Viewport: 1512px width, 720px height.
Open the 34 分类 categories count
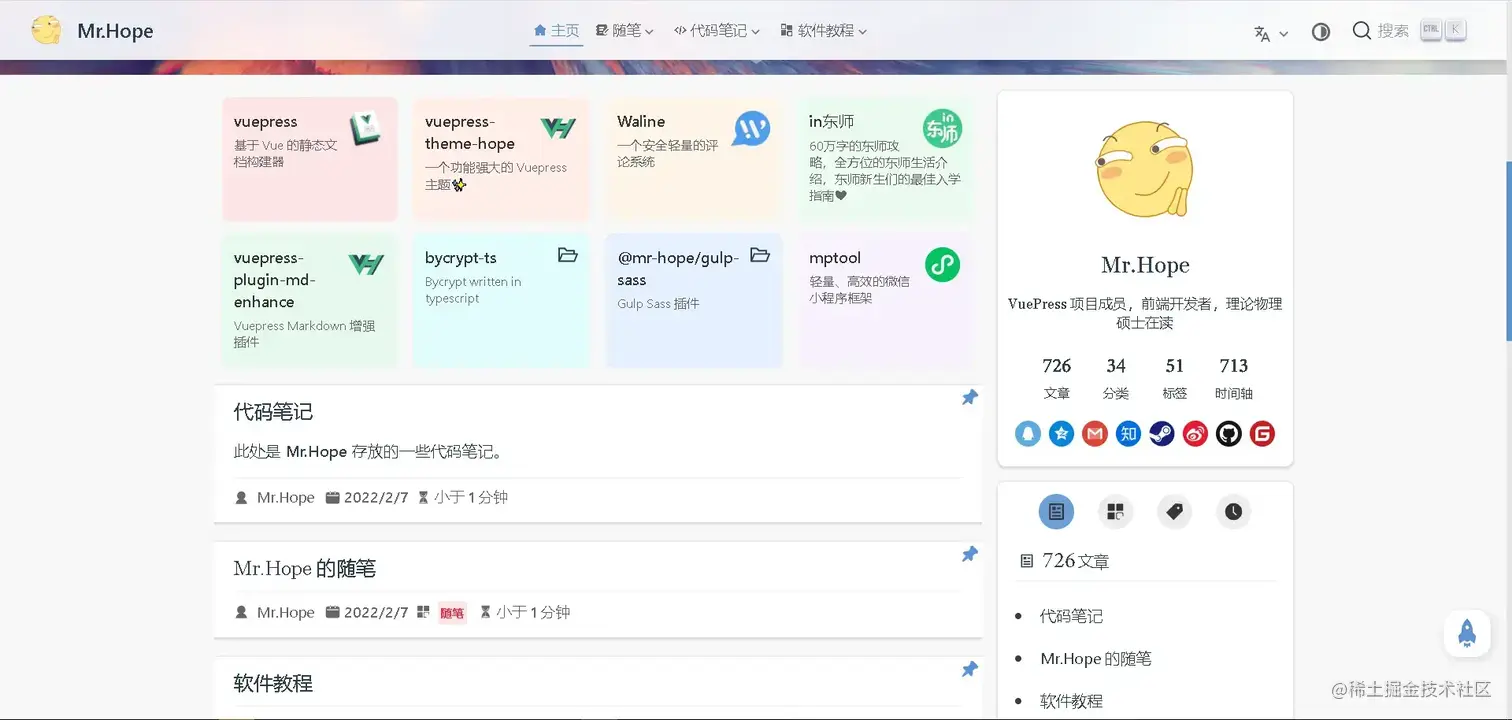point(1116,378)
